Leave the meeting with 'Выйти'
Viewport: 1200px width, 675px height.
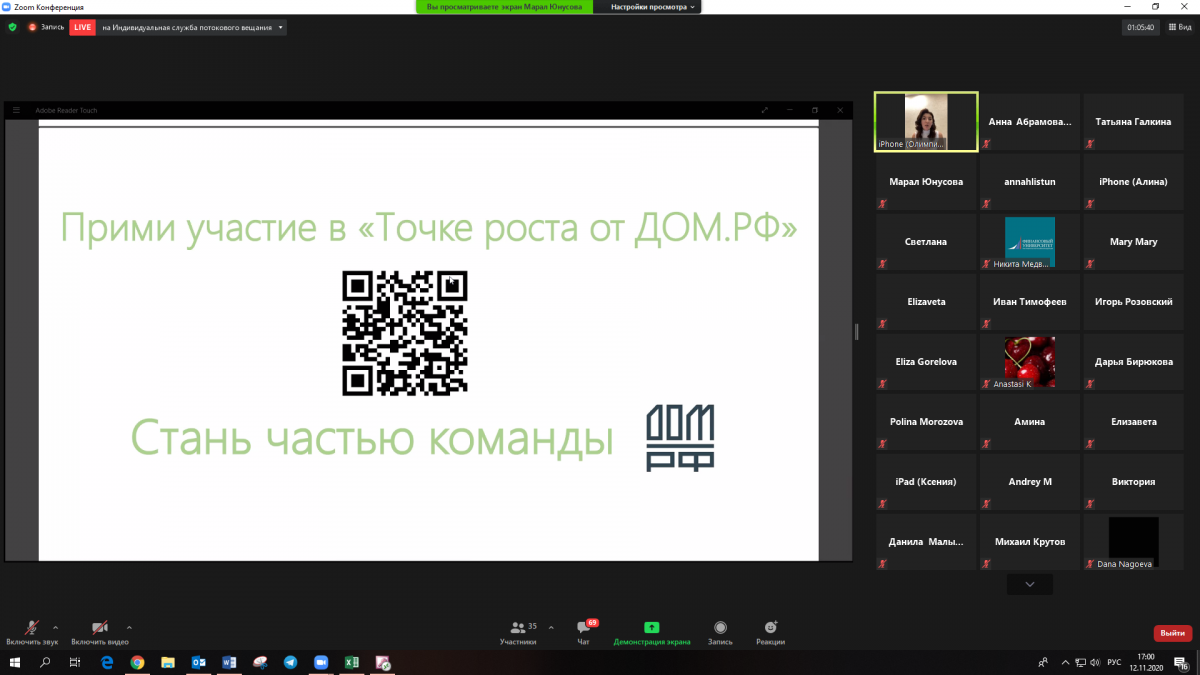click(1172, 633)
